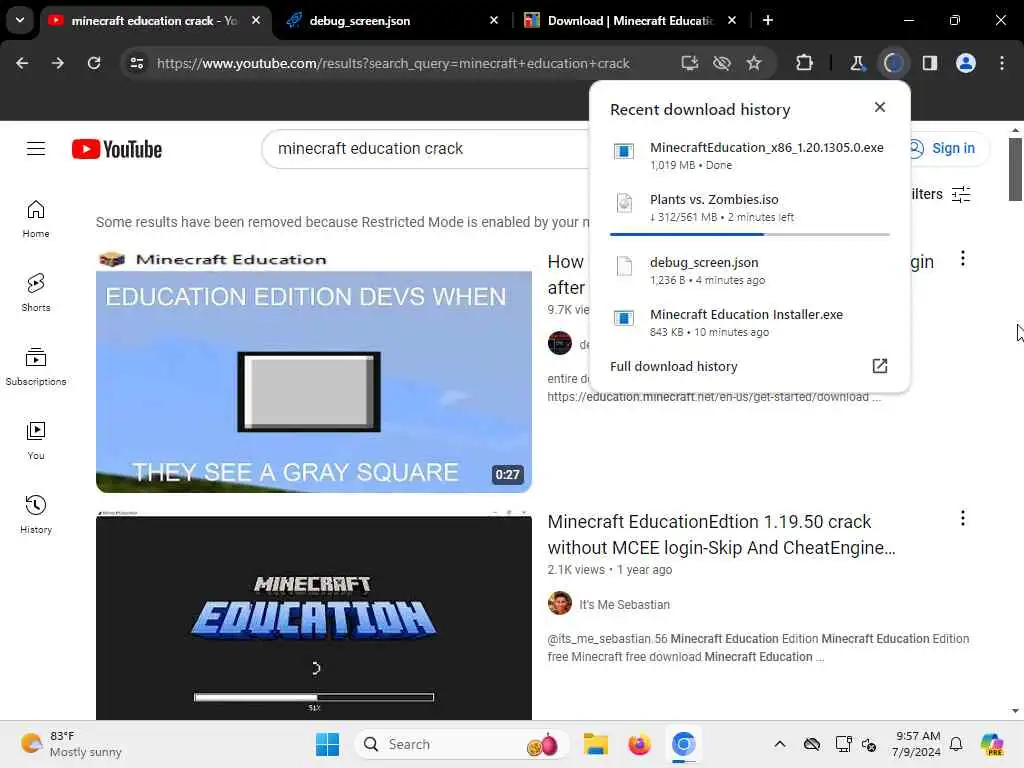Open a new browser tab
The width and height of the screenshot is (1024, 768).
coord(768,20)
